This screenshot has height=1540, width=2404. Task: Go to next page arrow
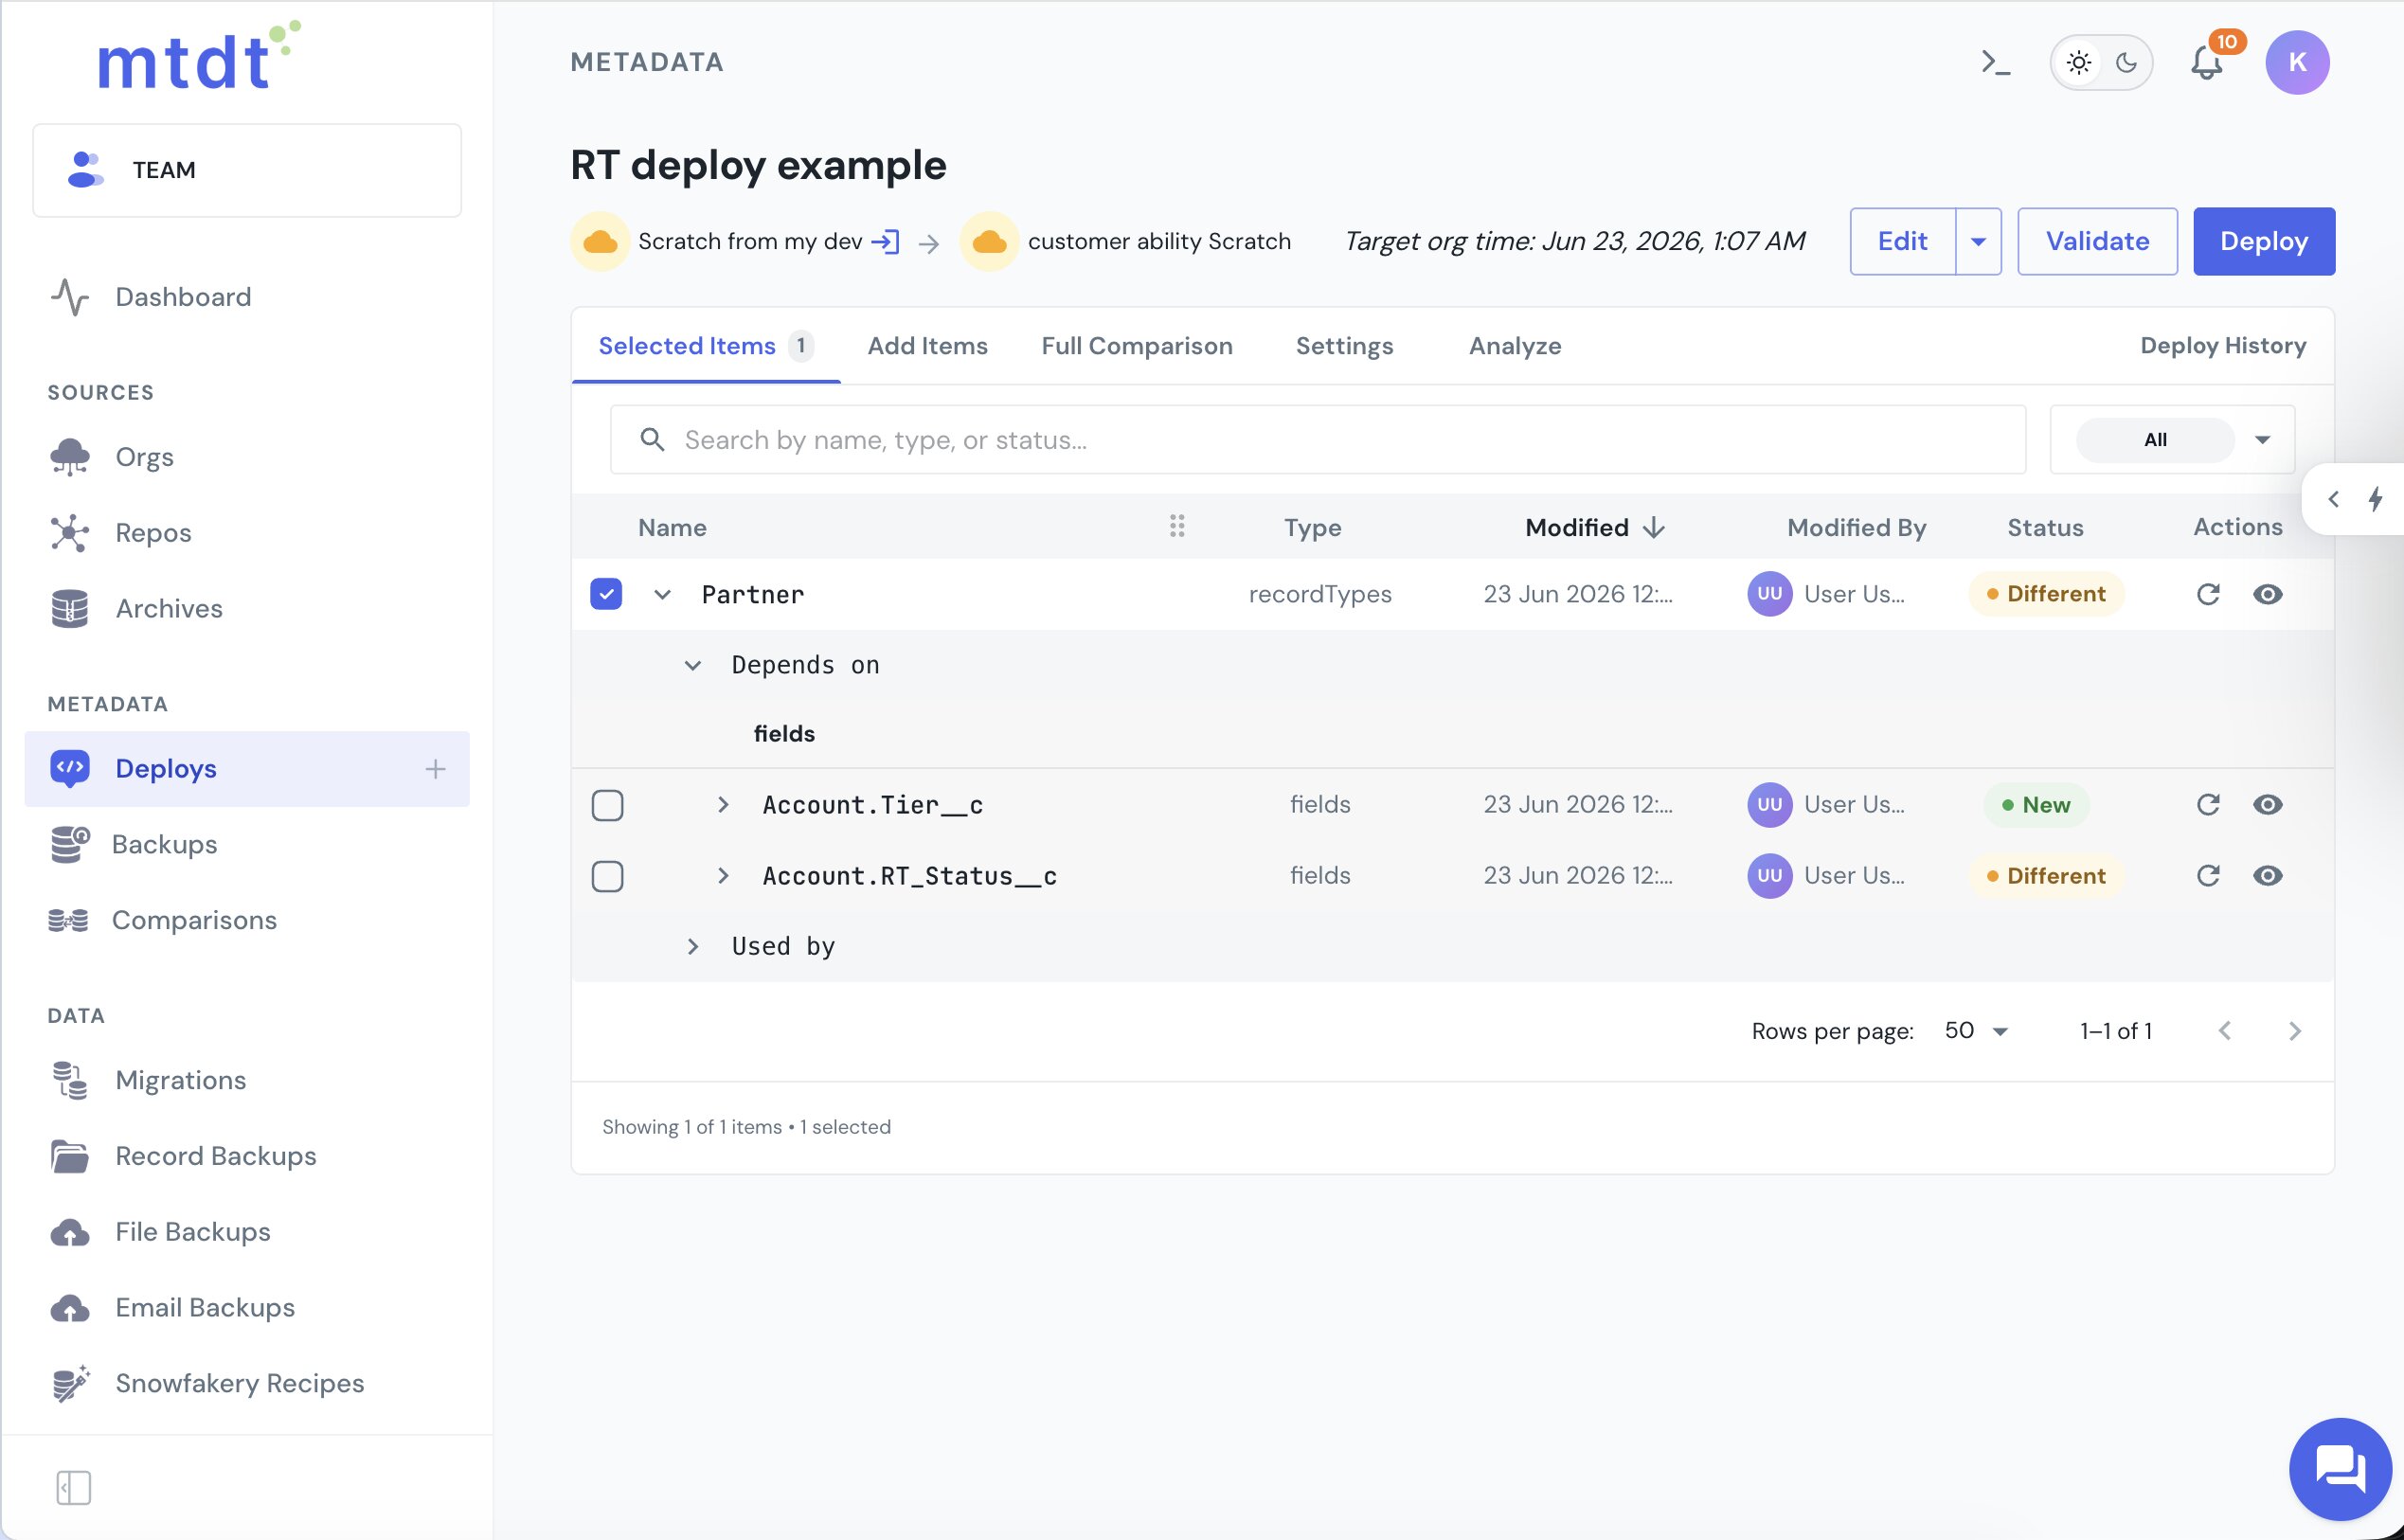tap(2295, 1031)
